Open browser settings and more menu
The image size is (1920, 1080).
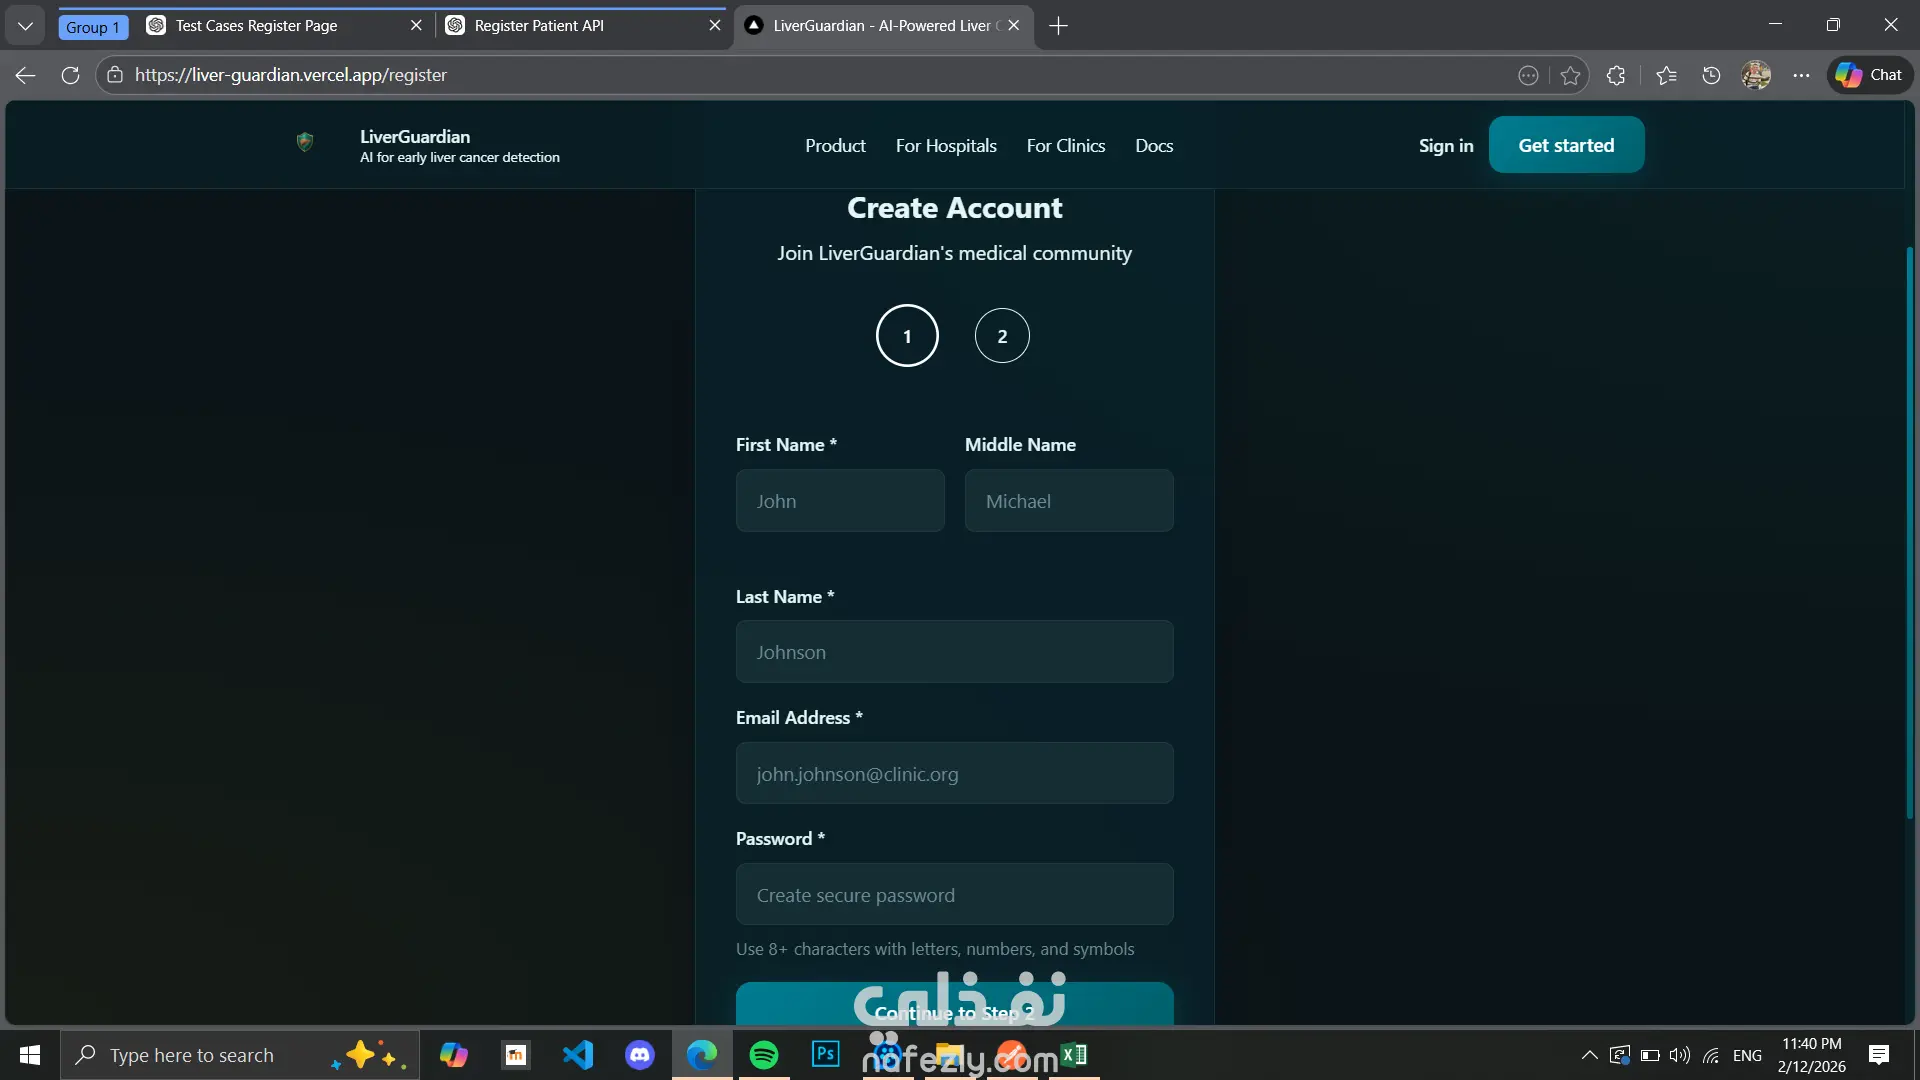1801,75
